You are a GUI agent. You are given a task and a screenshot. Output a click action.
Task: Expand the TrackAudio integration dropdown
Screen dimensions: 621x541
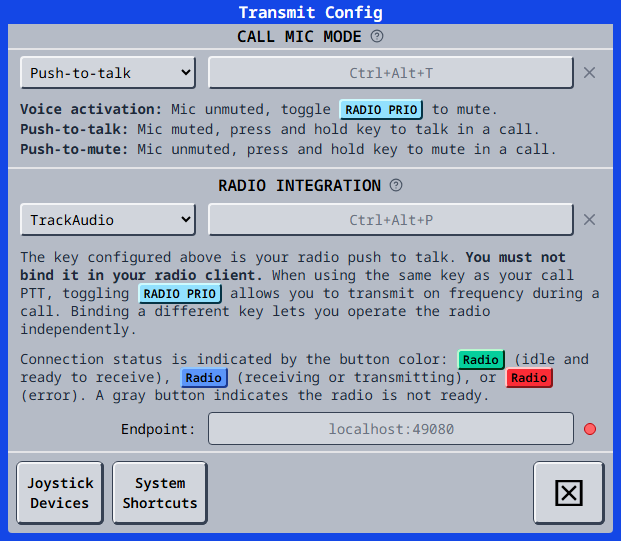108,219
